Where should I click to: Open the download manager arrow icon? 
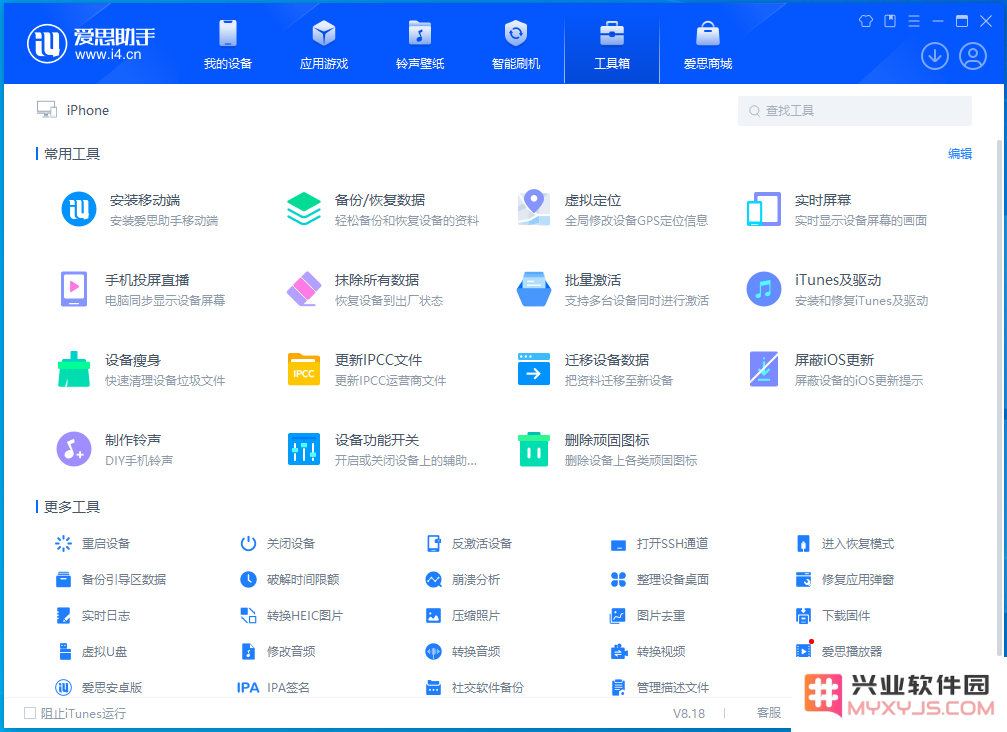coord(934,56)
